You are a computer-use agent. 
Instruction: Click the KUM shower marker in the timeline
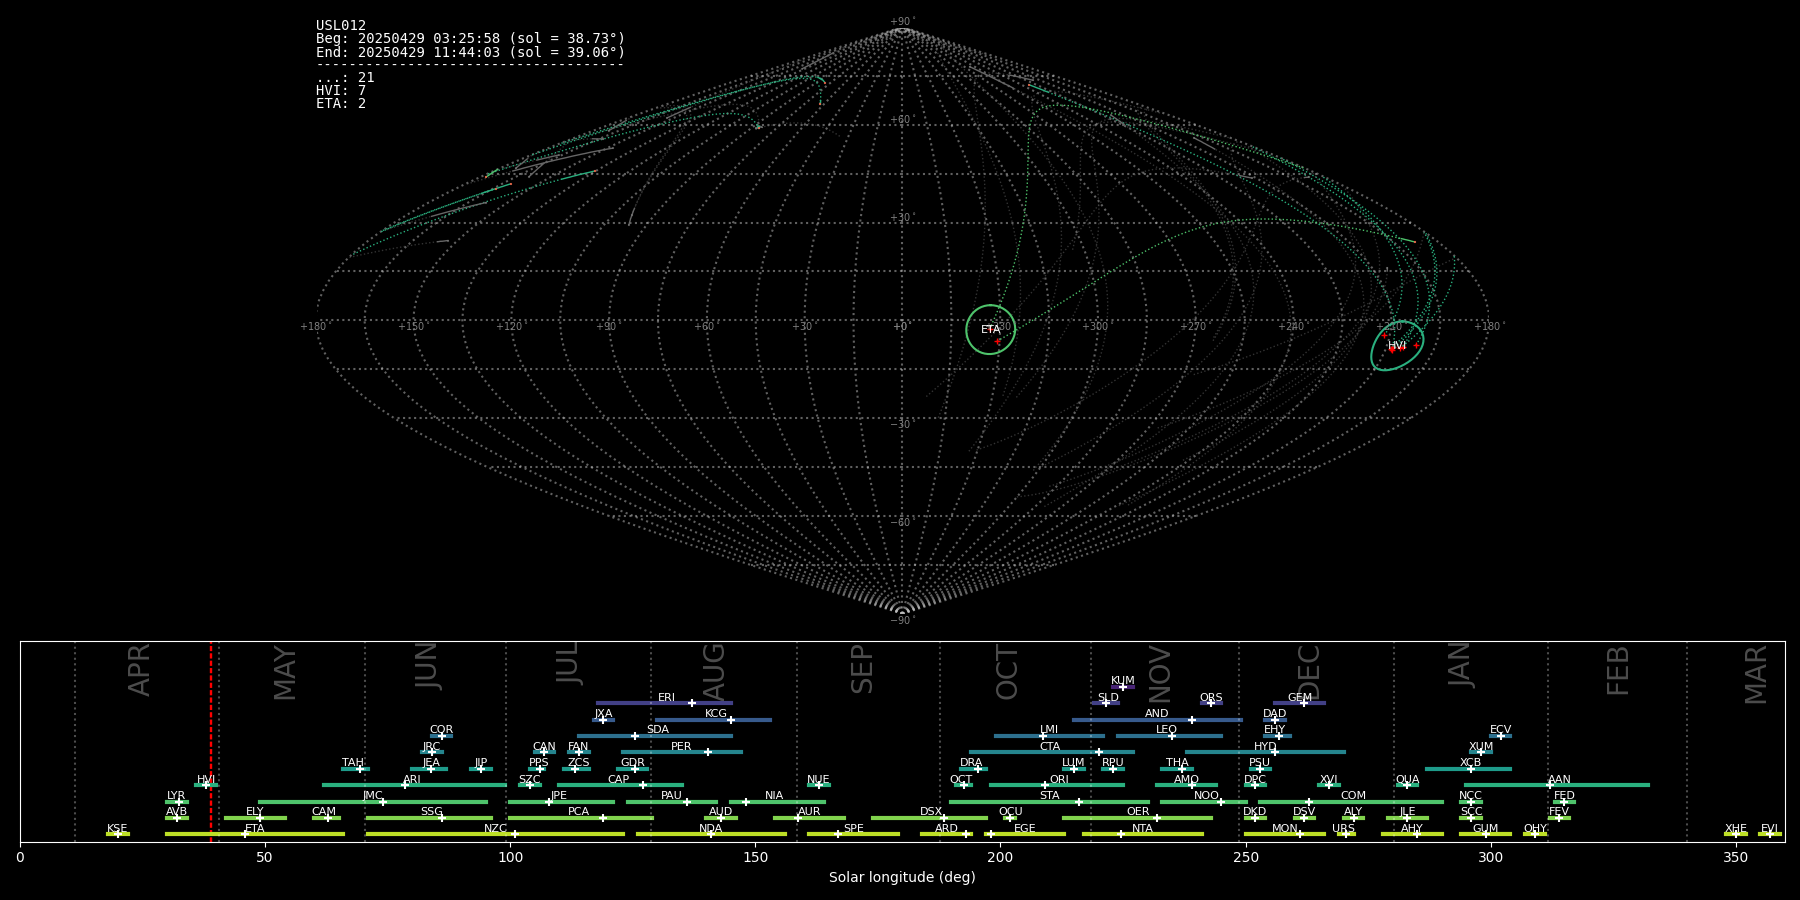click(1123, 687)
